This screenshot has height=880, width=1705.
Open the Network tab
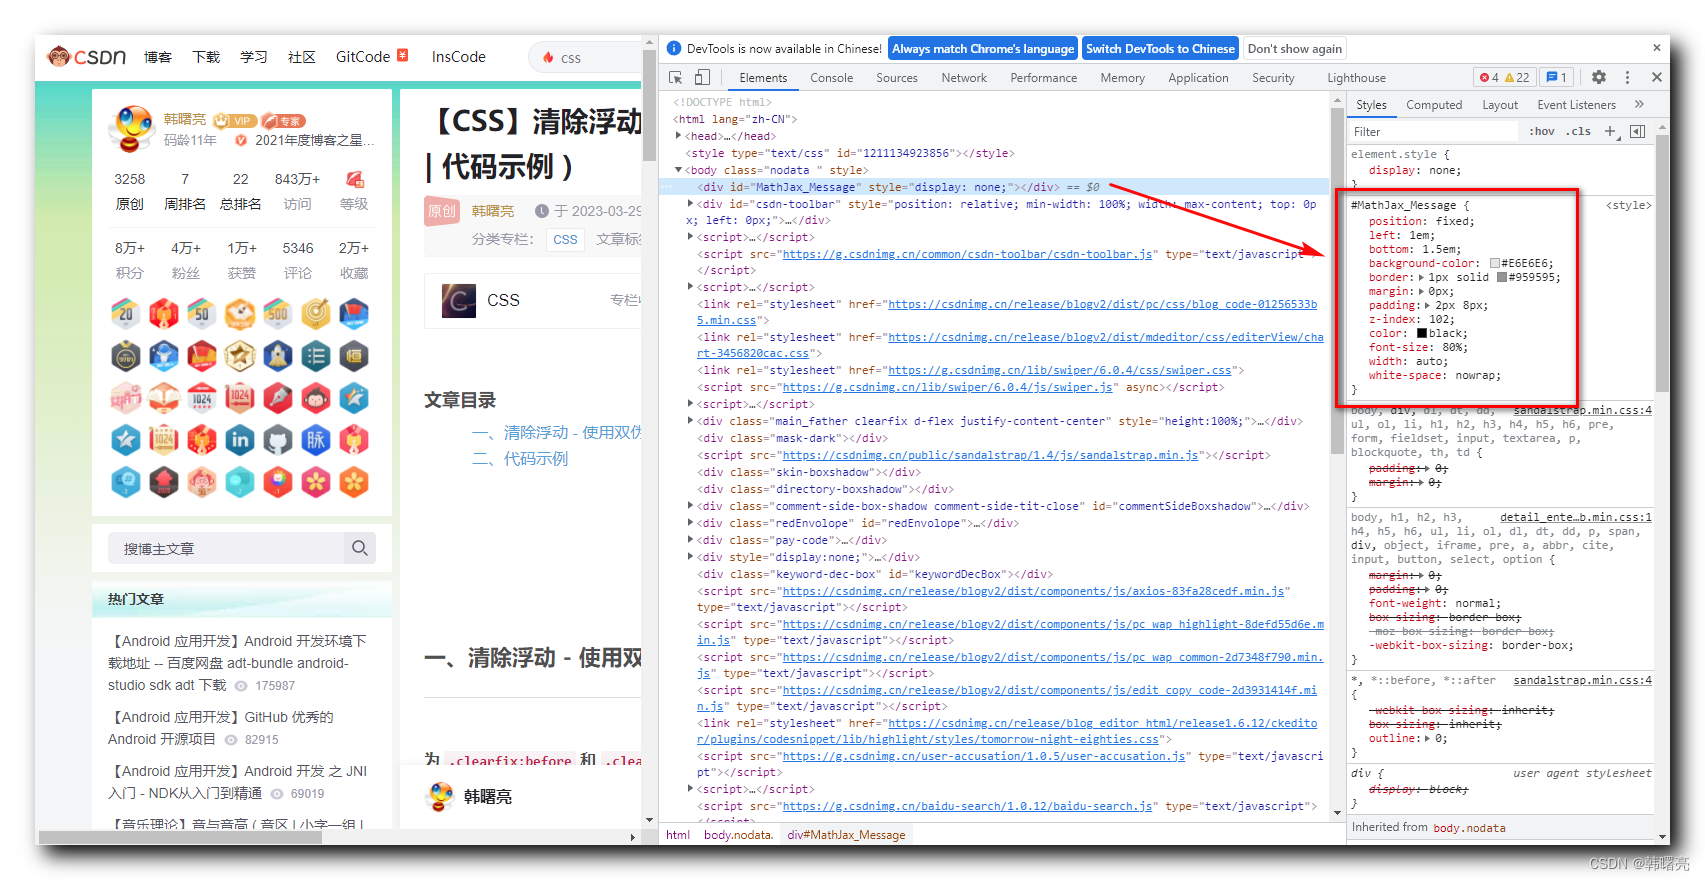(963, 77)
